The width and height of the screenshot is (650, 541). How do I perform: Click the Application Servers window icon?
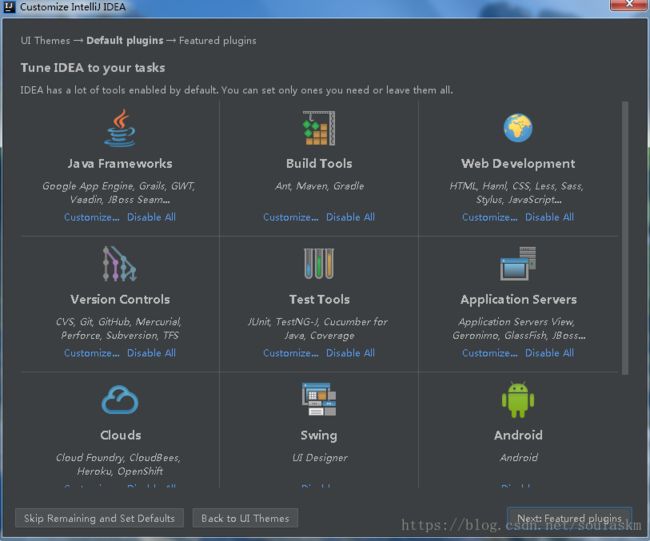click(x=518, y=264)
